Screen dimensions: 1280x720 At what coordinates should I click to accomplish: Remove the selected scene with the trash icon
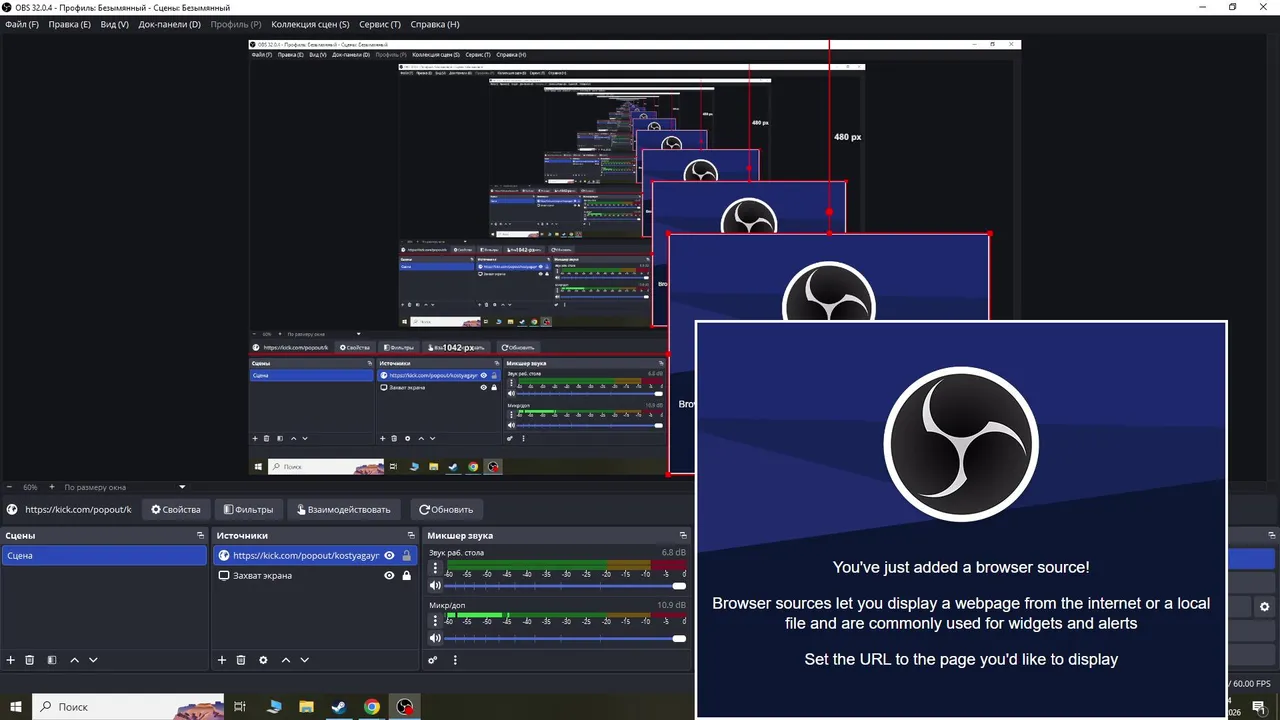(30, 660)
